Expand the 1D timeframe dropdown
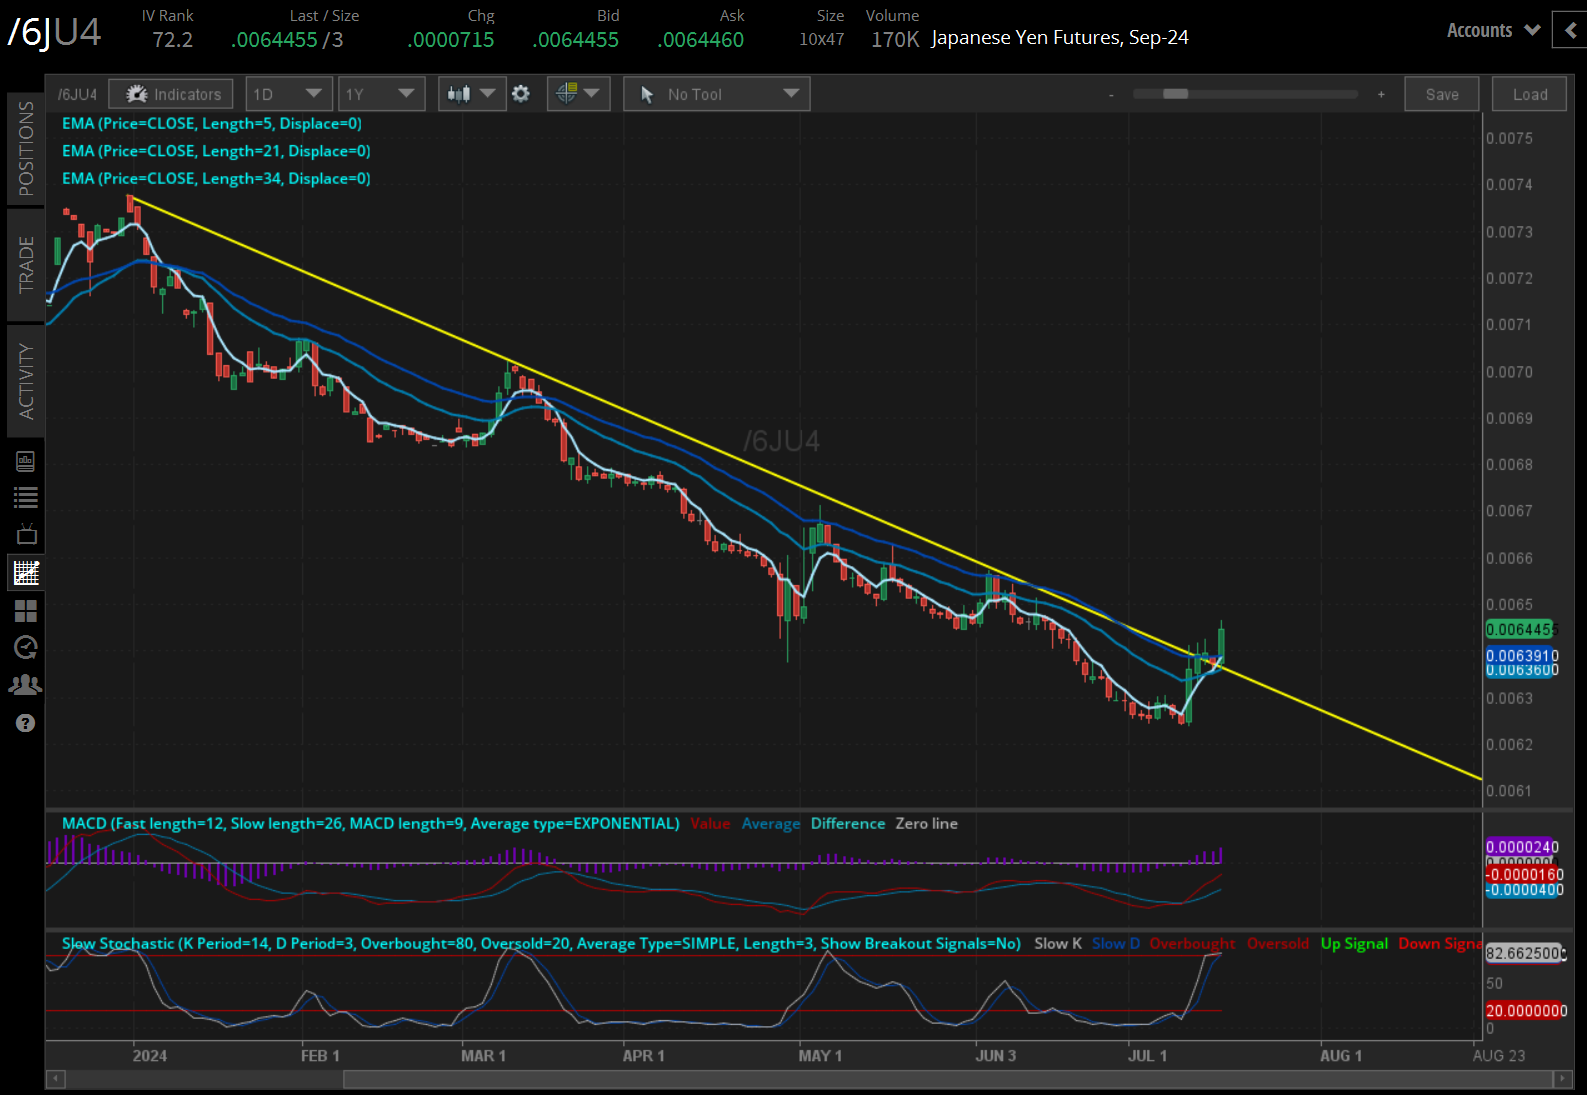 [287, 94]
